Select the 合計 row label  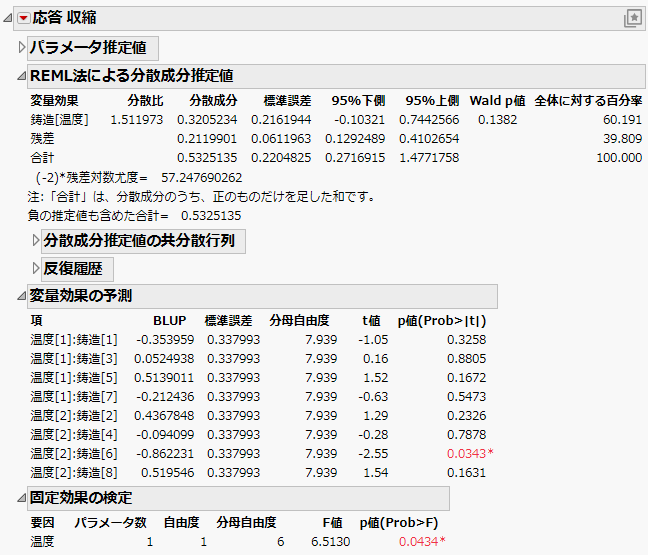click(42, 158)
